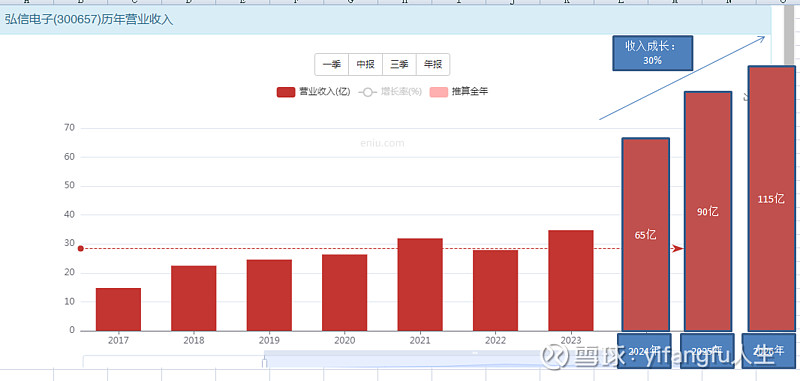The width and height of the screenshot is (800, 381).
Task: Click the 40 y-axis value label
Action: click(69, 215)
